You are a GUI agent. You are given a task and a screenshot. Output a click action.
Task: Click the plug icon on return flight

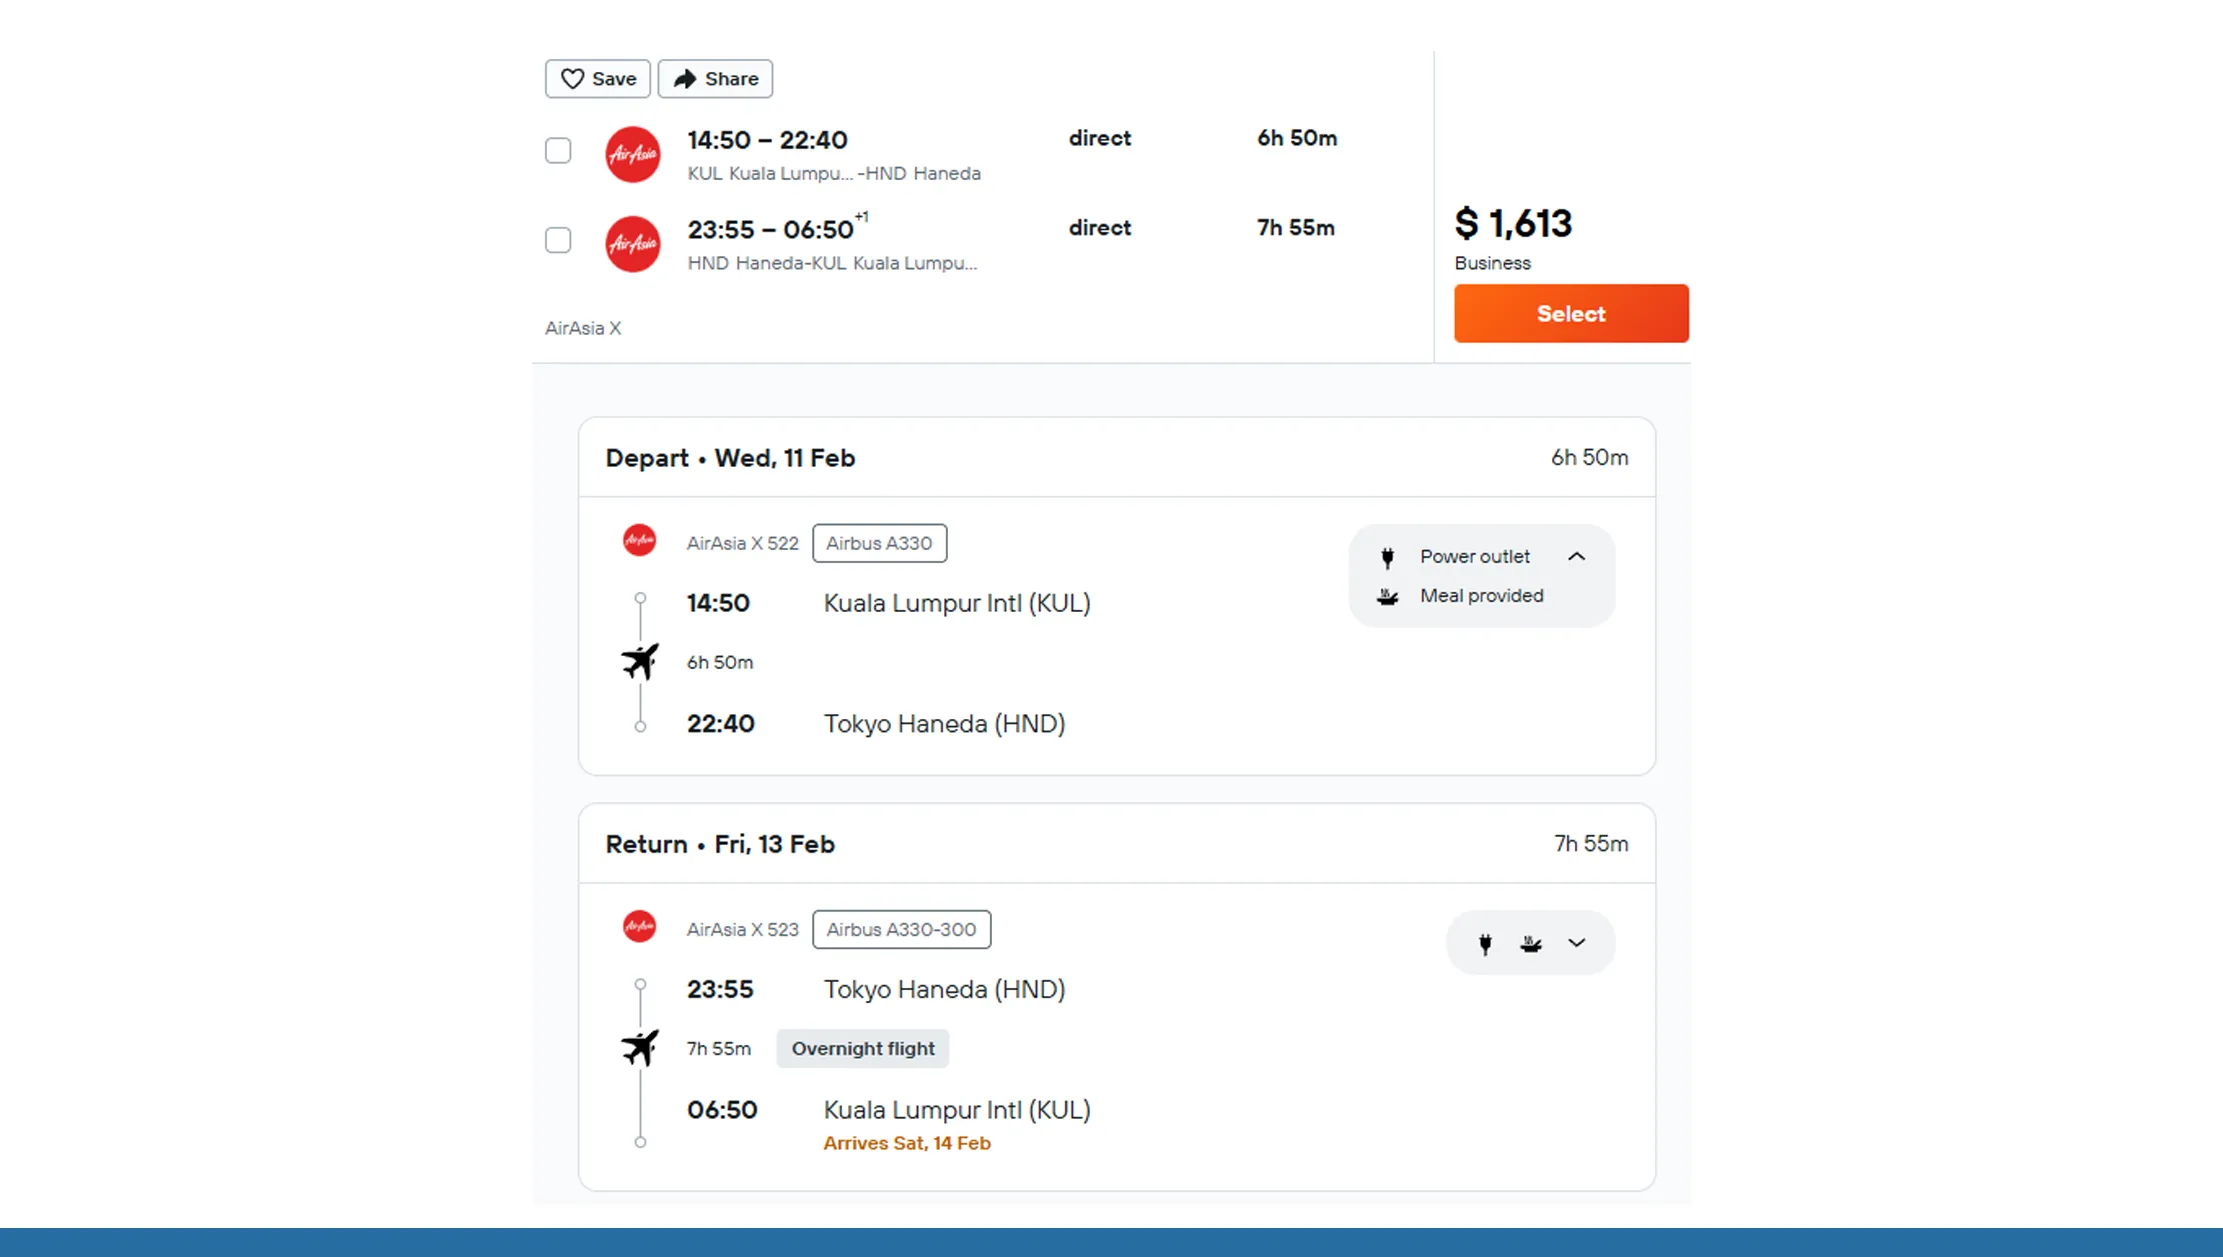[x=1485, y=943]
